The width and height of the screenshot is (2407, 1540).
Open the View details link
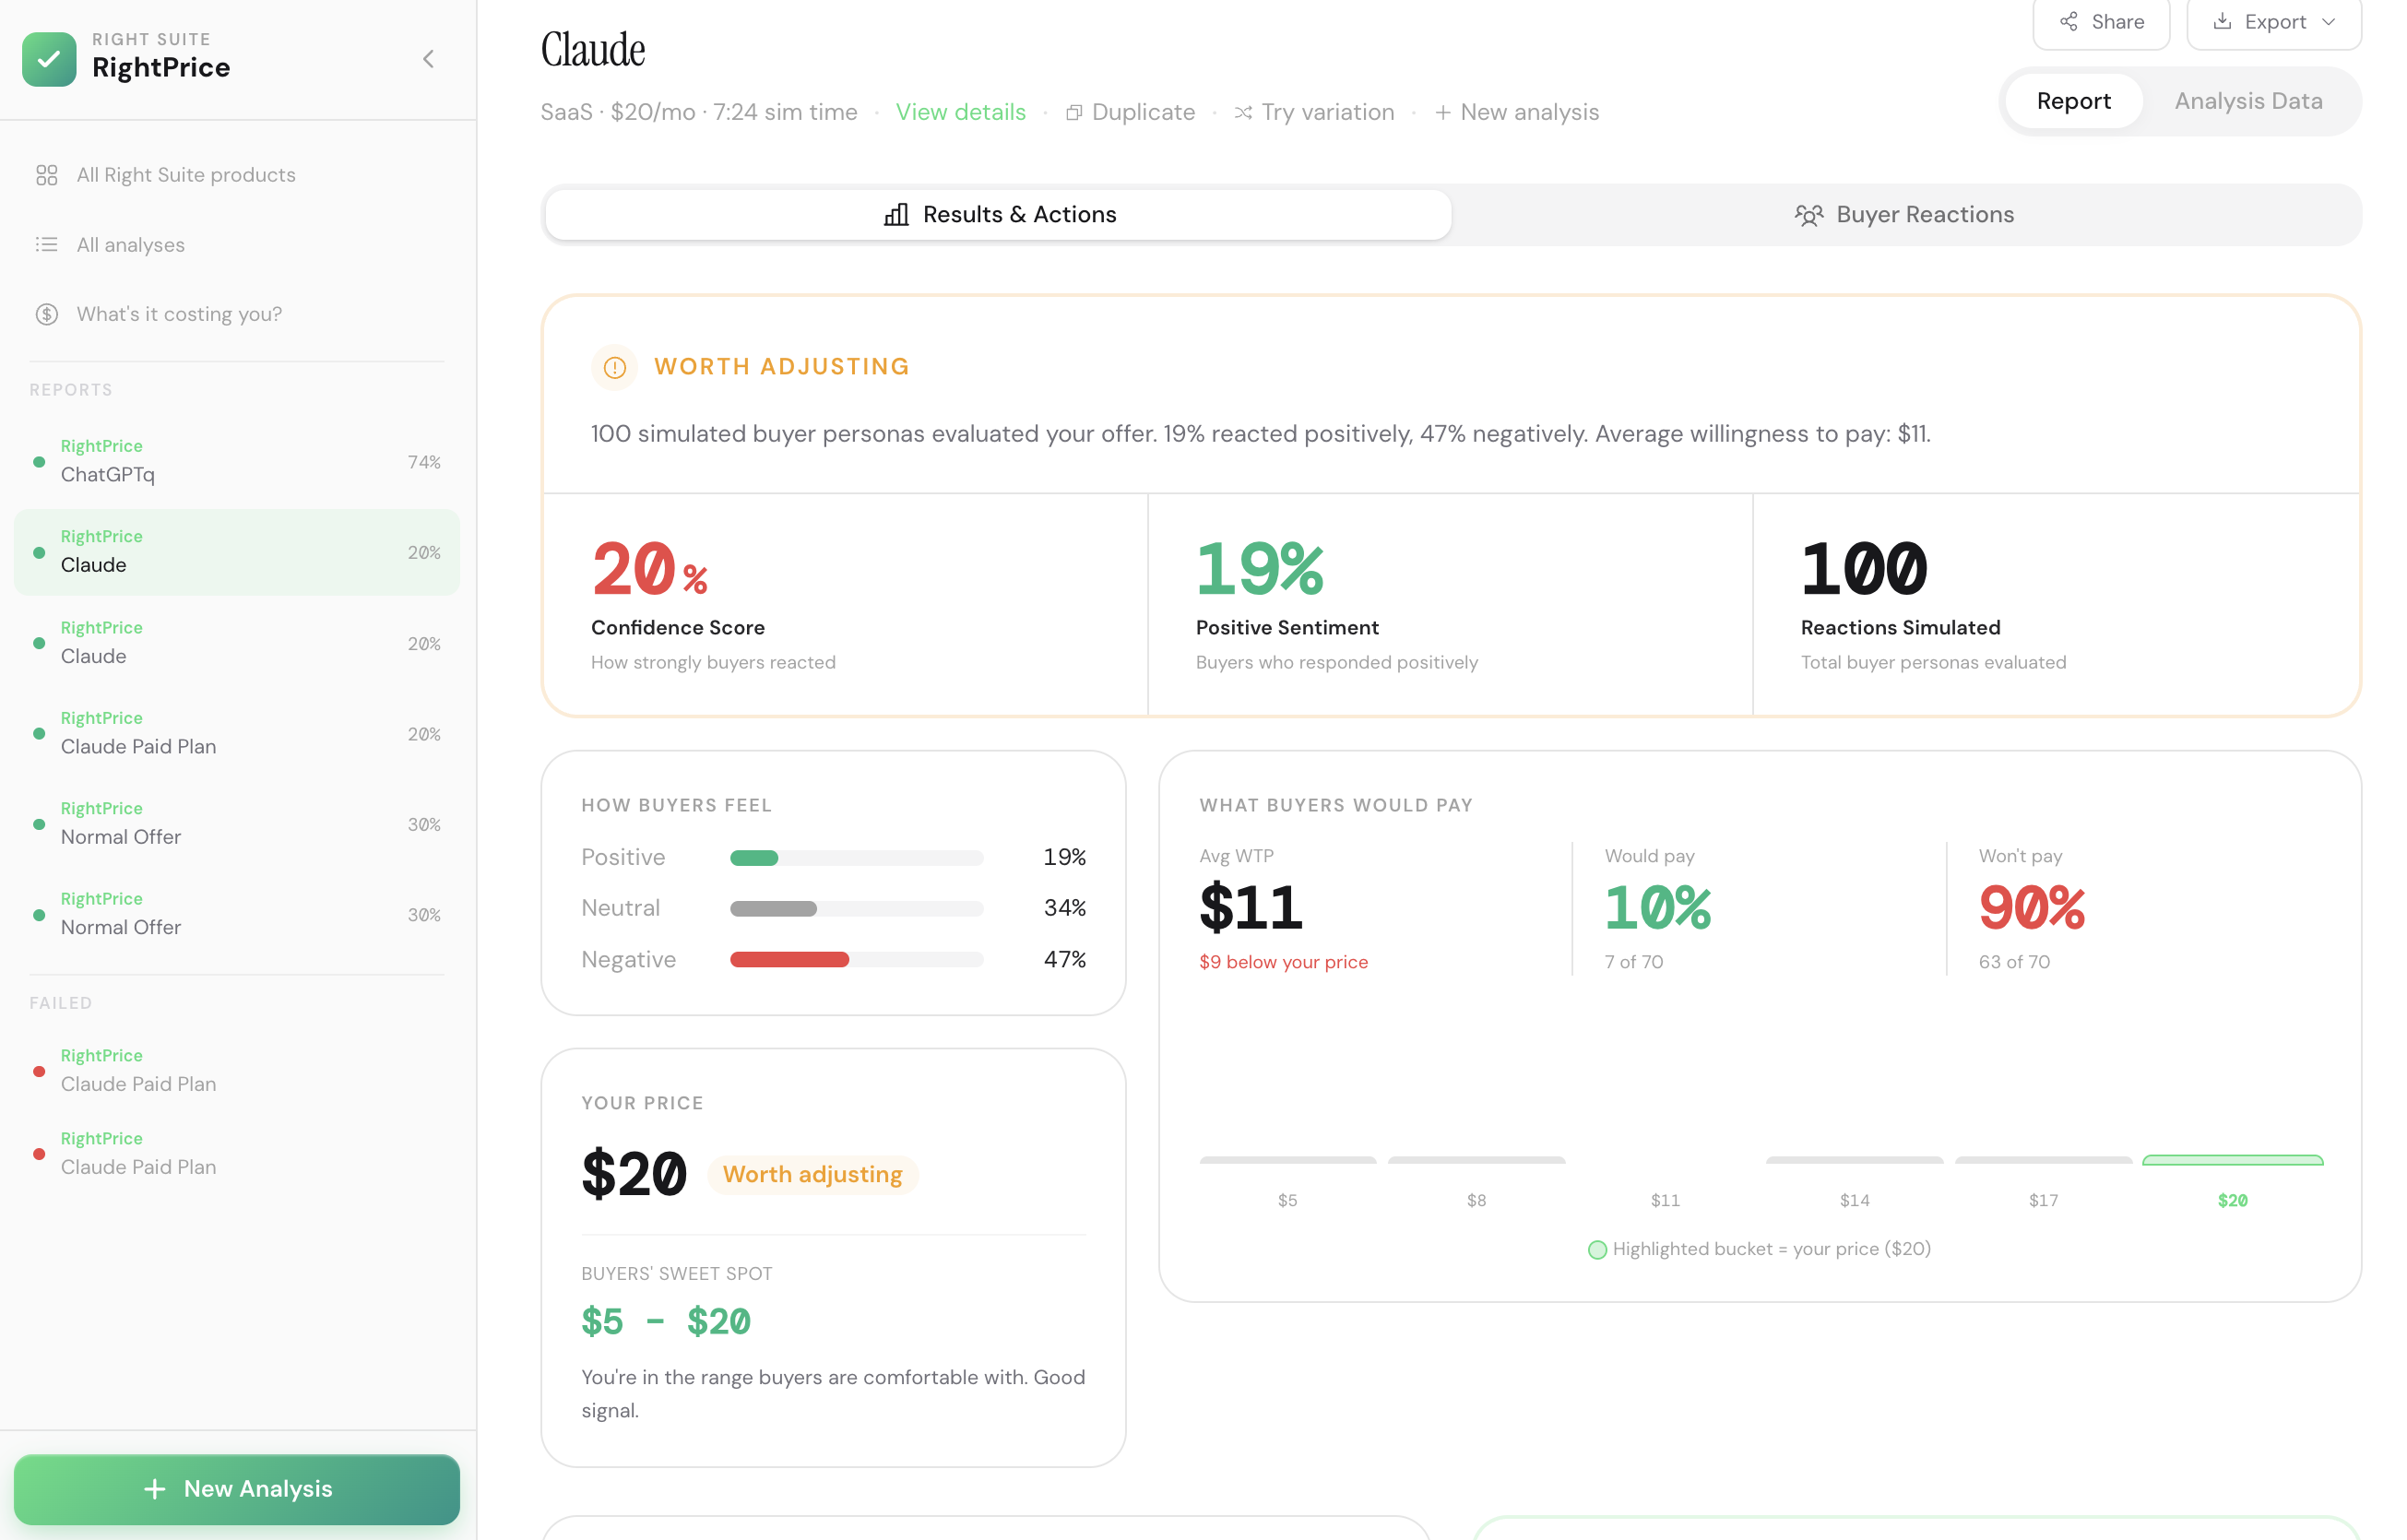click(960, 113)
